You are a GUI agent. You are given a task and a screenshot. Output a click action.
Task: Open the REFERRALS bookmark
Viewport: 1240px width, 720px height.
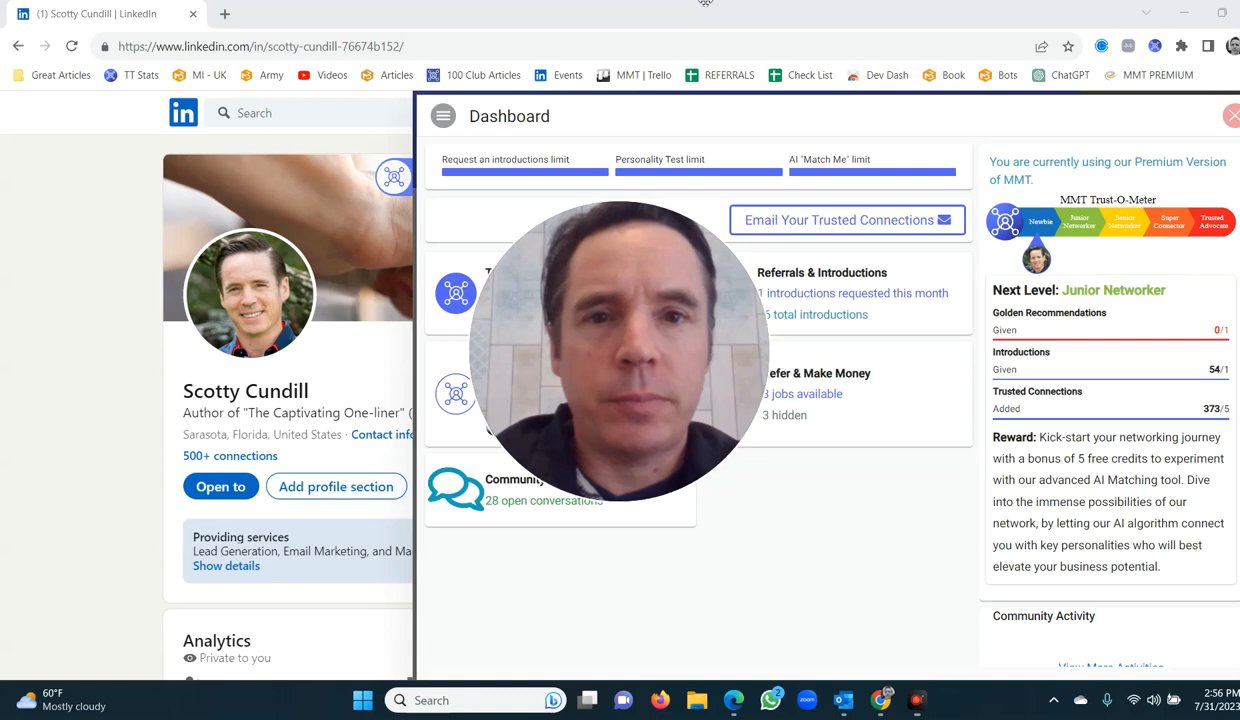(720, 75)
